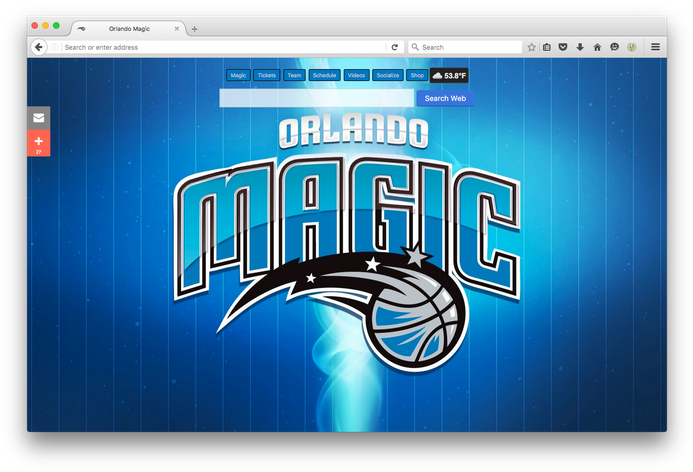693x472 pixels.
Task: Close window with the red button
Action: click(34, 26)
